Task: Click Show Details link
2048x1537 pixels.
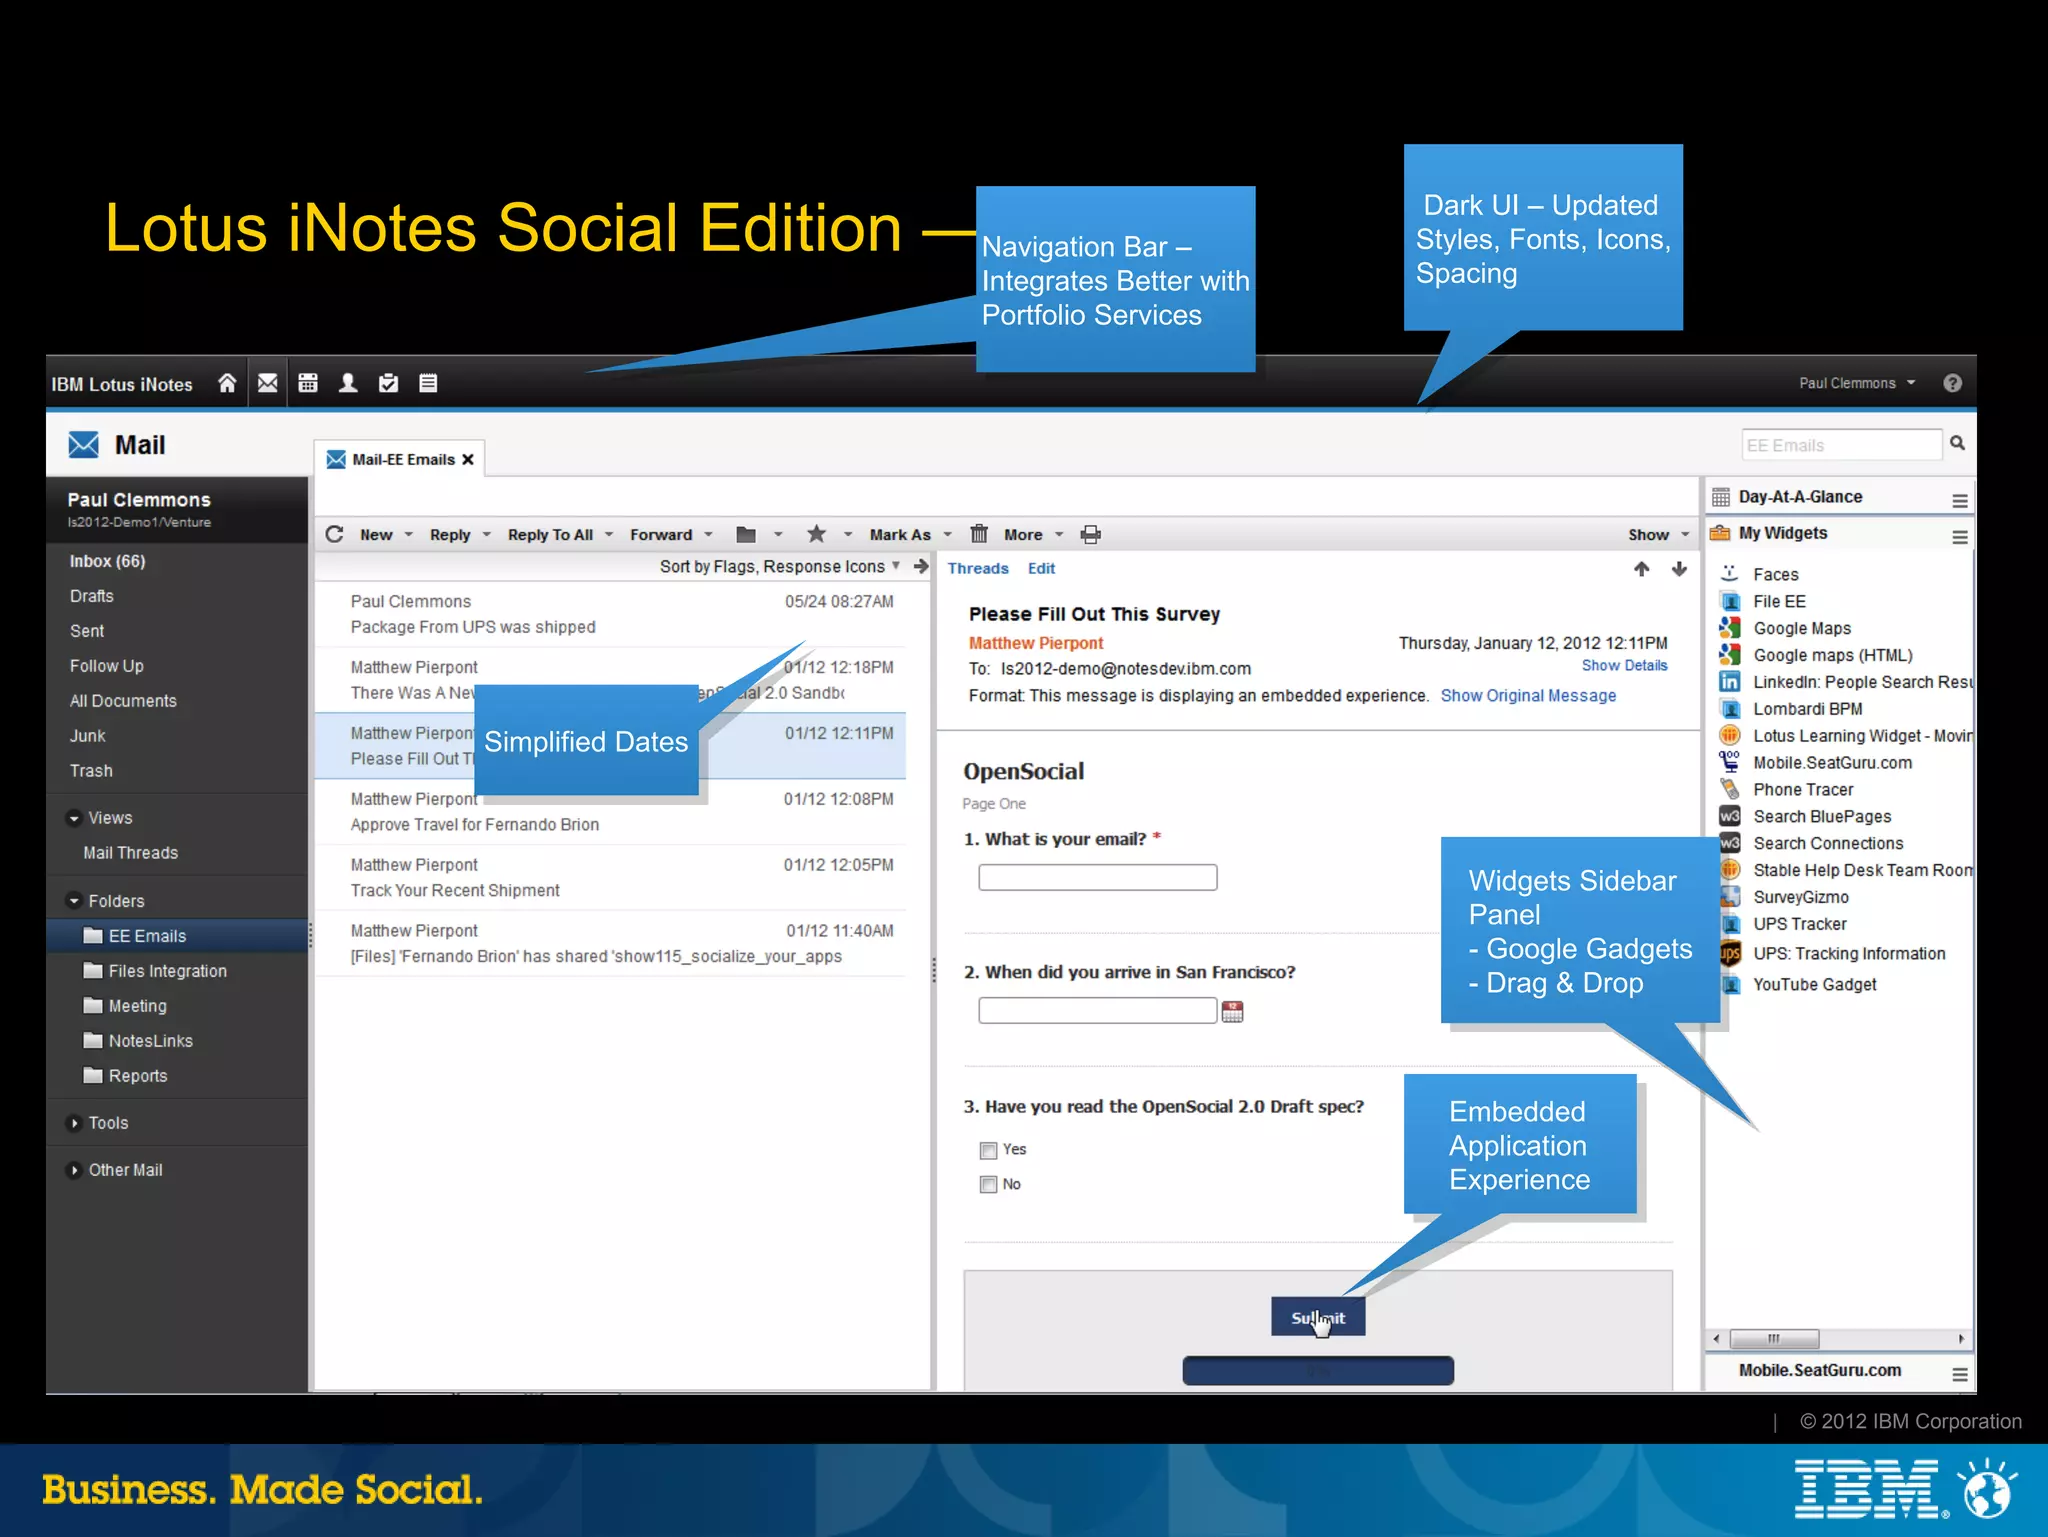Action: point(1624,665)
